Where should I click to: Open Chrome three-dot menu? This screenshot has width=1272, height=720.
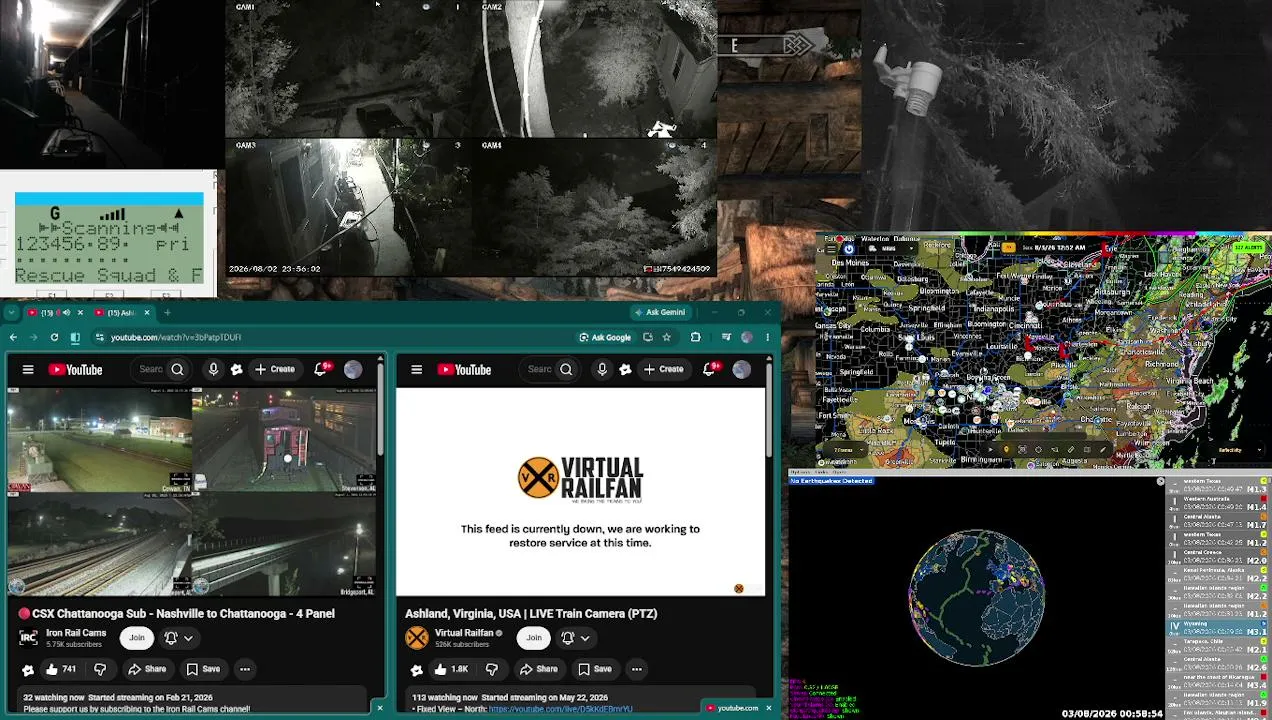(x=768, y=337)
